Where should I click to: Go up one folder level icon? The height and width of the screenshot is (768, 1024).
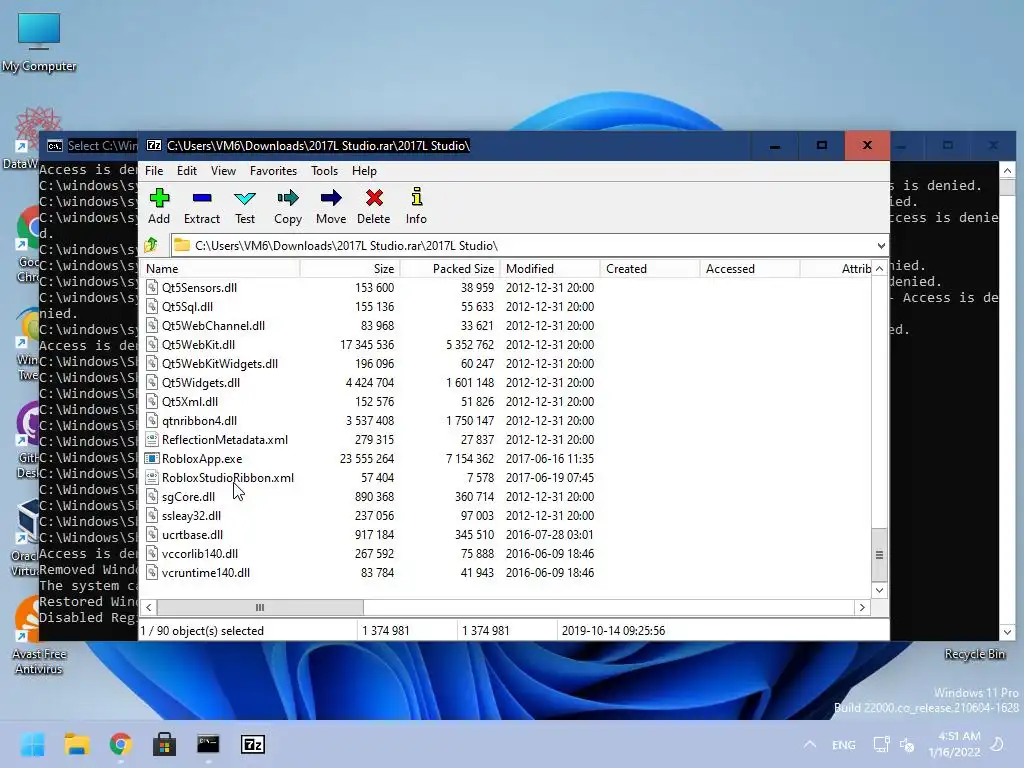pyautogui.click(x=152, y=246)
